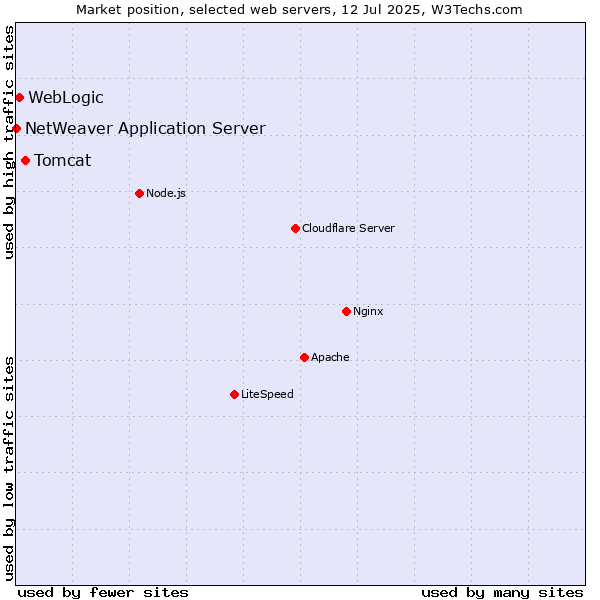Click the 'Apache' label text
This screenshot has width=600, height=600.
[x=330, y=357]
